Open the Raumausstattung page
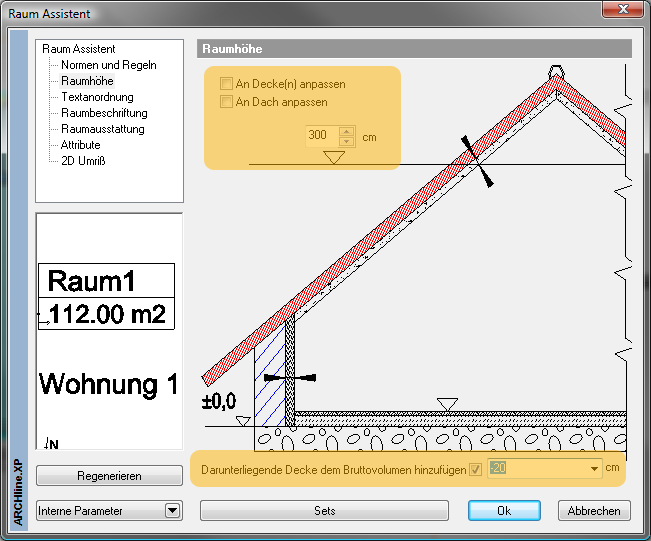 (103, 129)
